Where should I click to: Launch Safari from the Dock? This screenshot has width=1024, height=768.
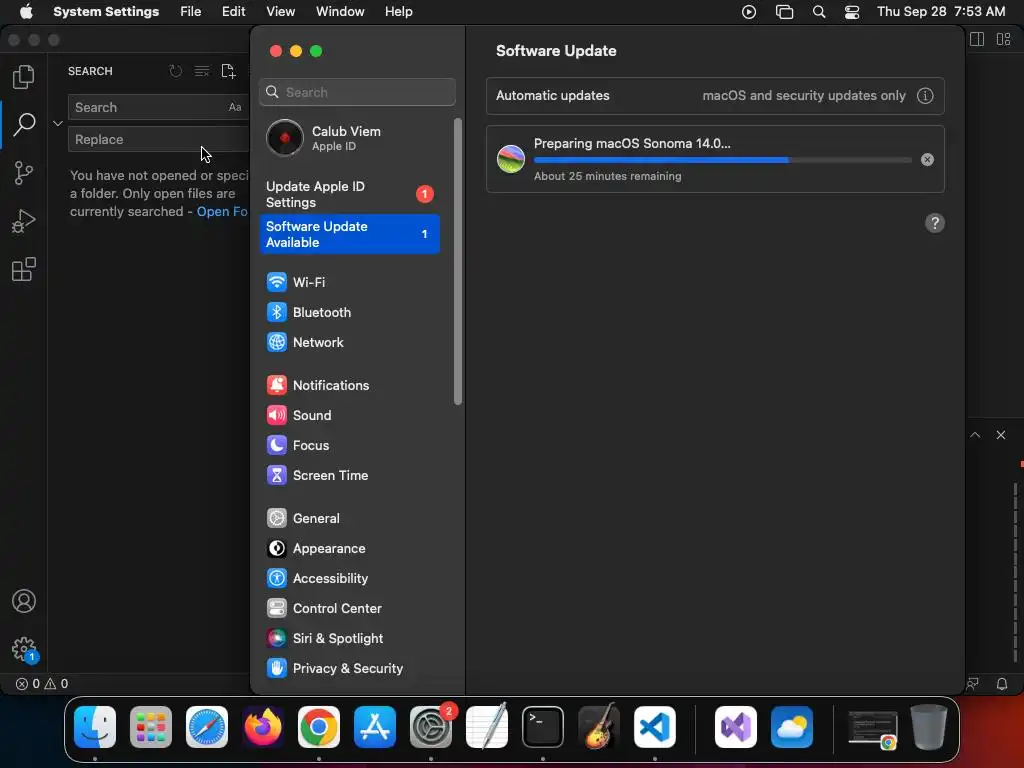pos(207,727)
